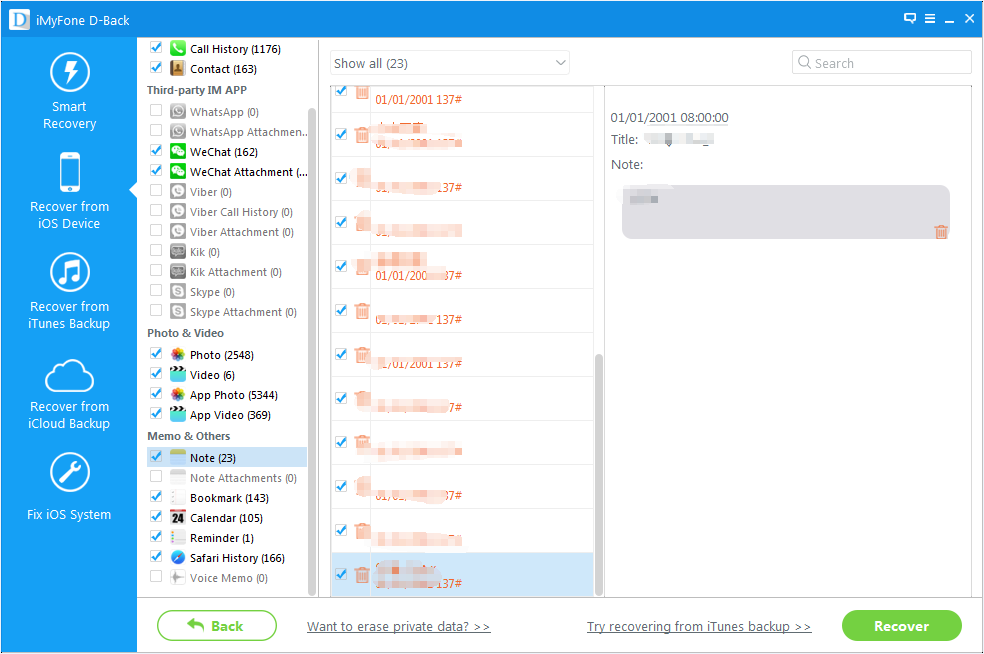Uncheck the WeChat checkbox
This screenshot has height=654, width=984.
coord(156,151)
